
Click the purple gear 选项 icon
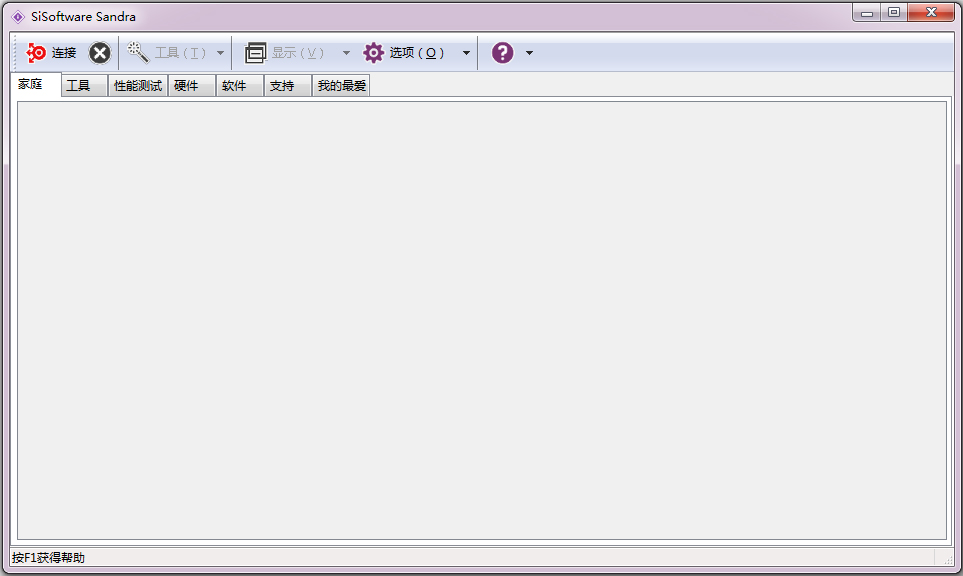coord(373,53)
